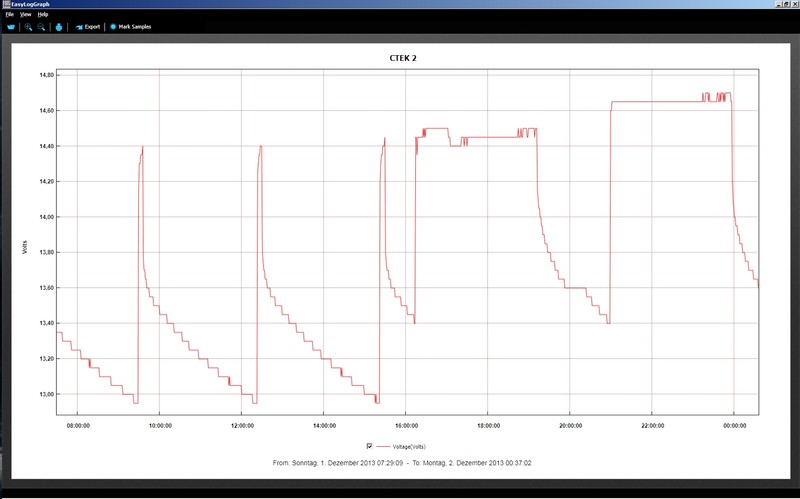Zoom out using the magnifier minus icon
800x499 pixels.
(x=42, y=27)
